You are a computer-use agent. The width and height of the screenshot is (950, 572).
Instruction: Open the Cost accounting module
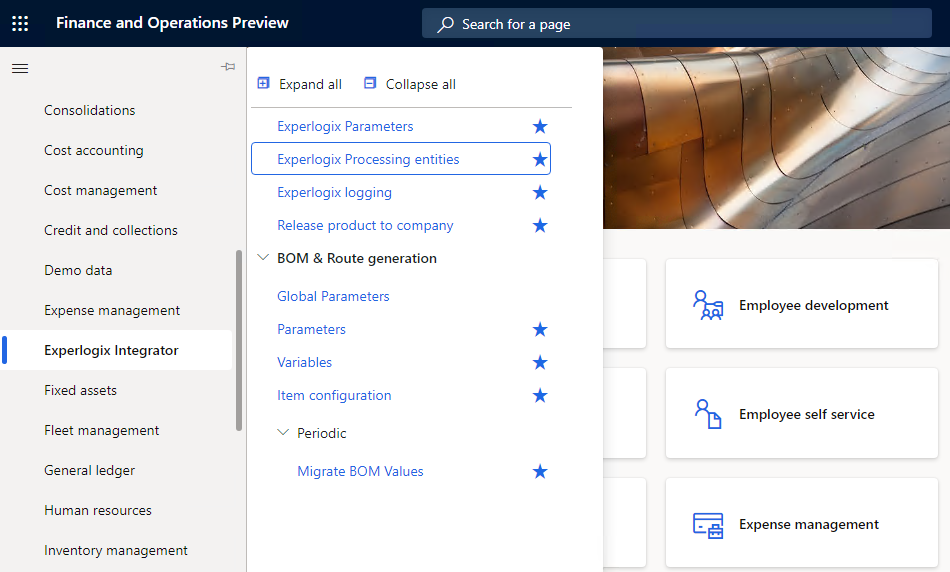[94, 150]
